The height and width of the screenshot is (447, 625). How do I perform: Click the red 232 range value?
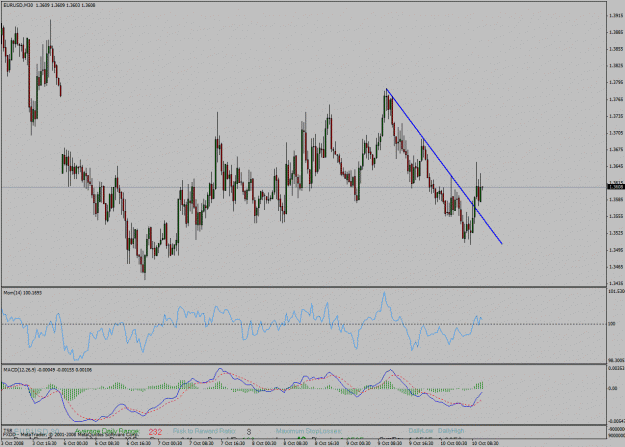point(155,431)
